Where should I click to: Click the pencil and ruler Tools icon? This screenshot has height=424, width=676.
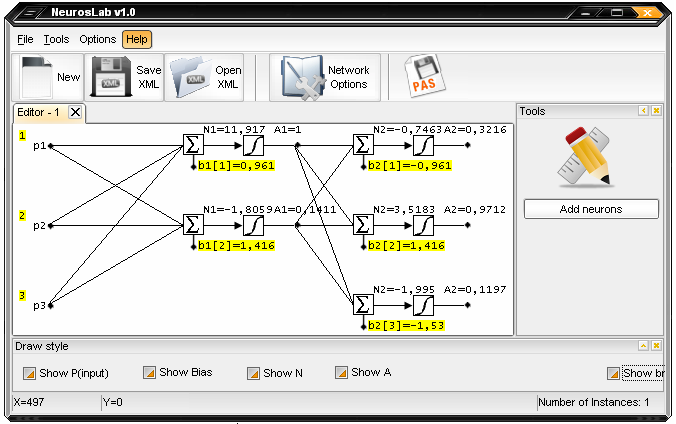(590, 155)
